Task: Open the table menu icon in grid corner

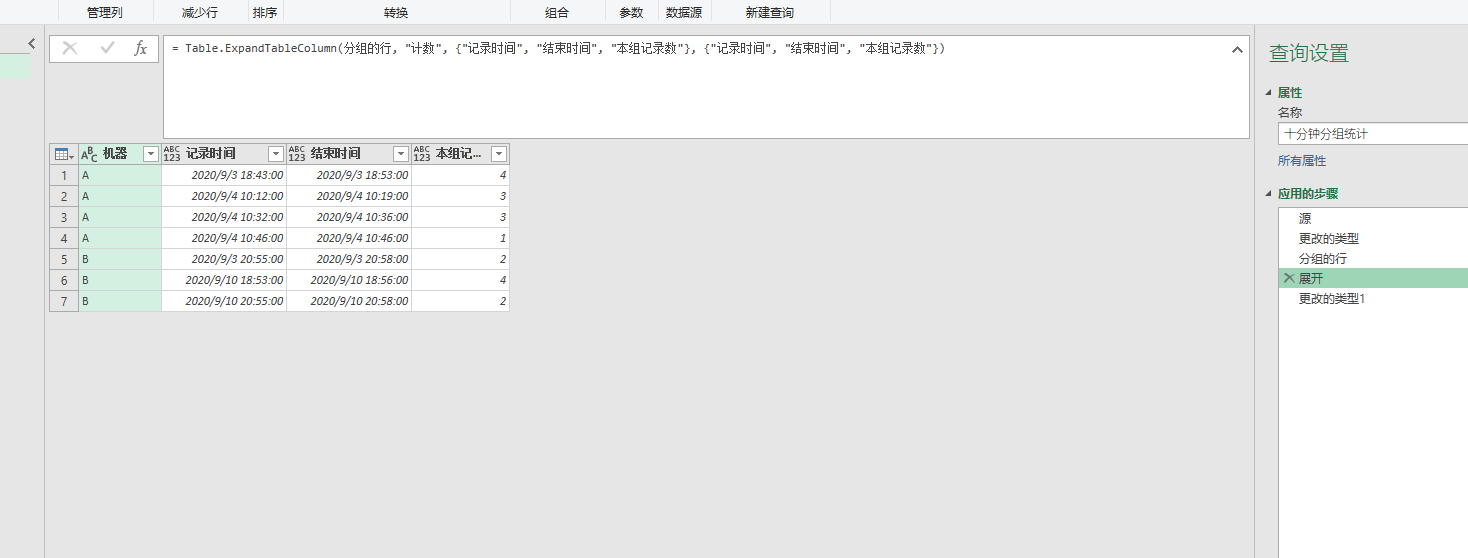Action: click(64, 154)
